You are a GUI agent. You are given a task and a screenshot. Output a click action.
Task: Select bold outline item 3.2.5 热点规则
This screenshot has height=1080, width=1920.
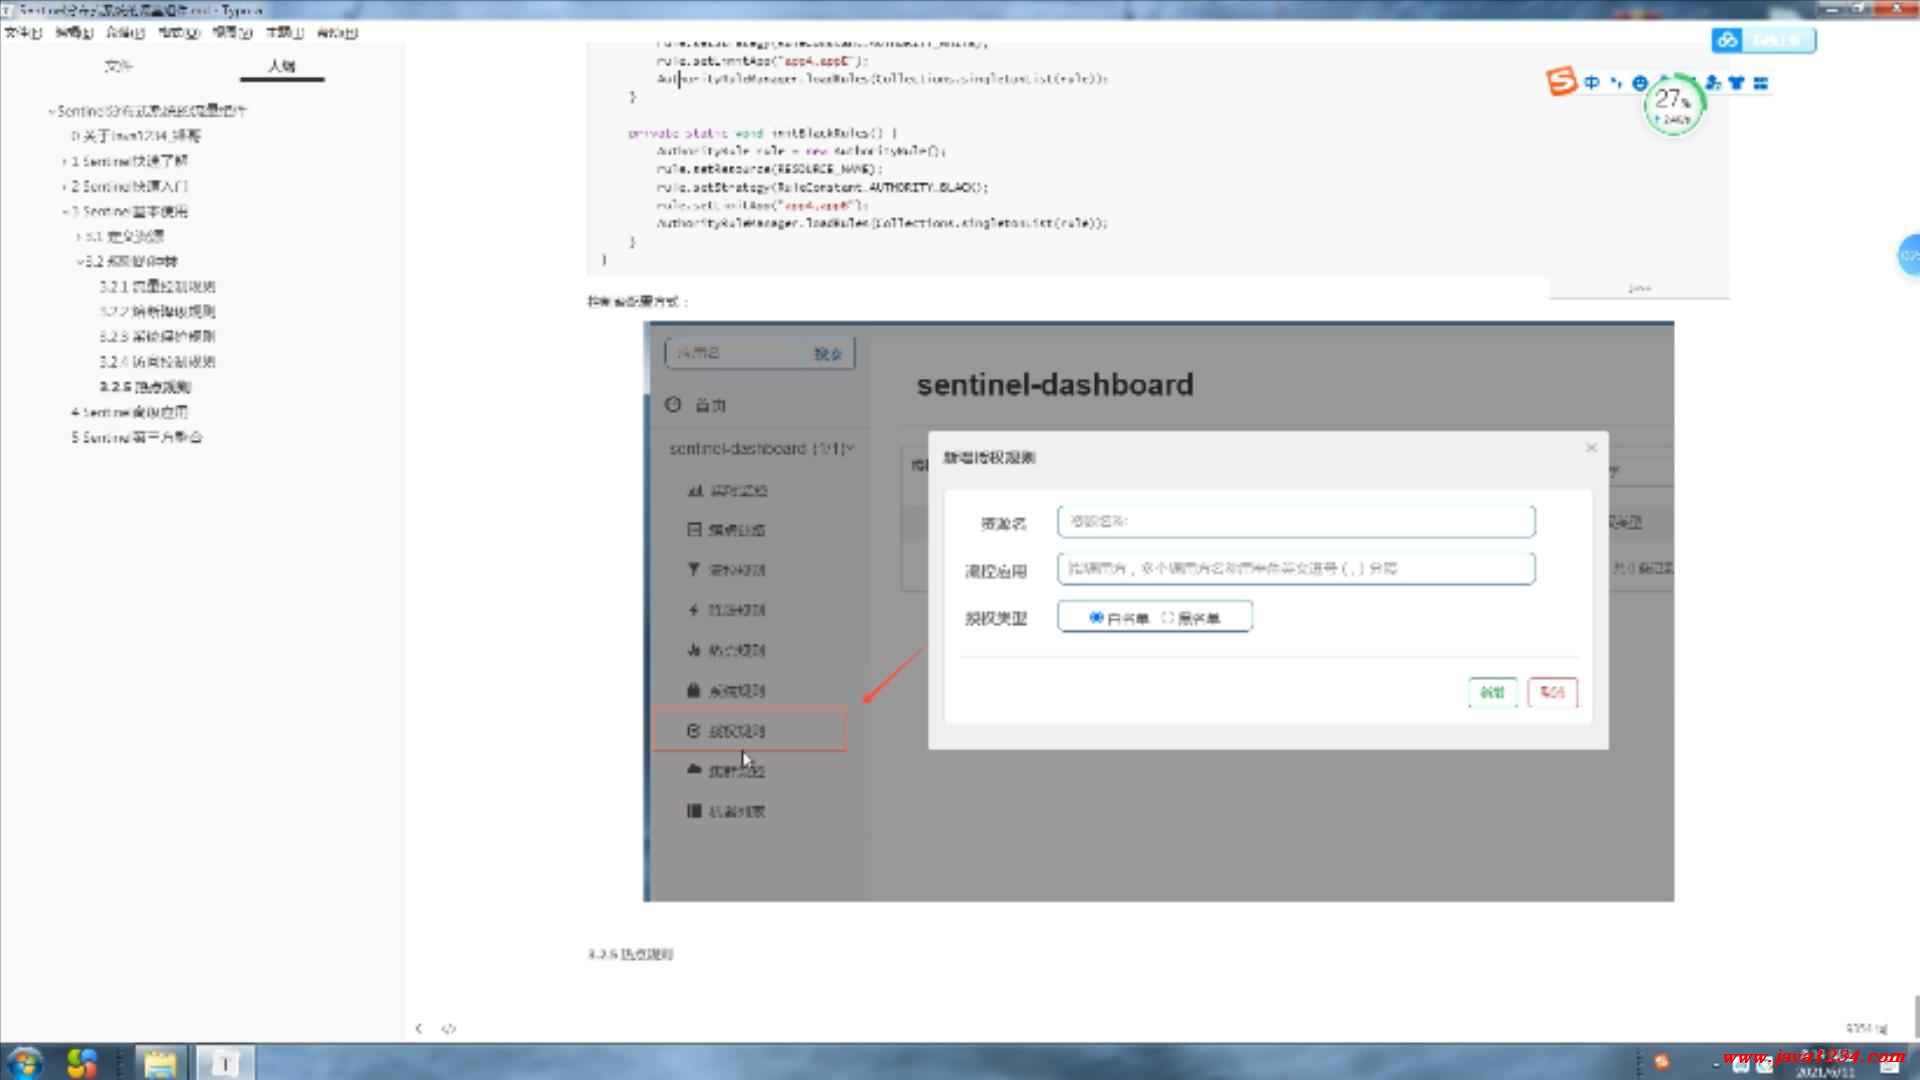[x=145, y=387]
